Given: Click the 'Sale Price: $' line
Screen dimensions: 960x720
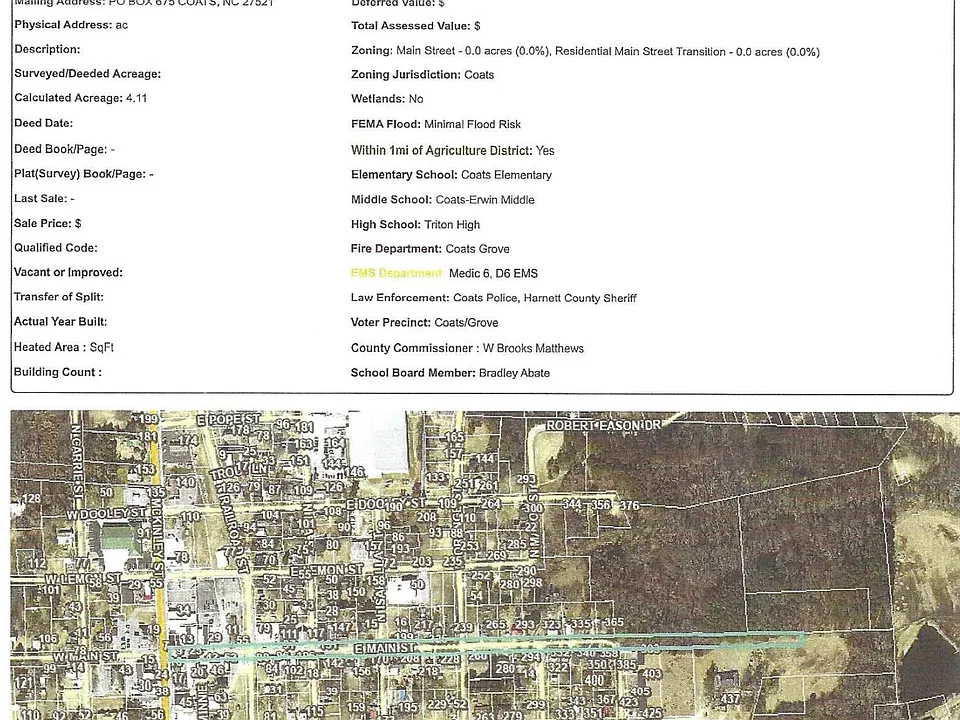Looking at the screenshot, I should pos(48,223).
